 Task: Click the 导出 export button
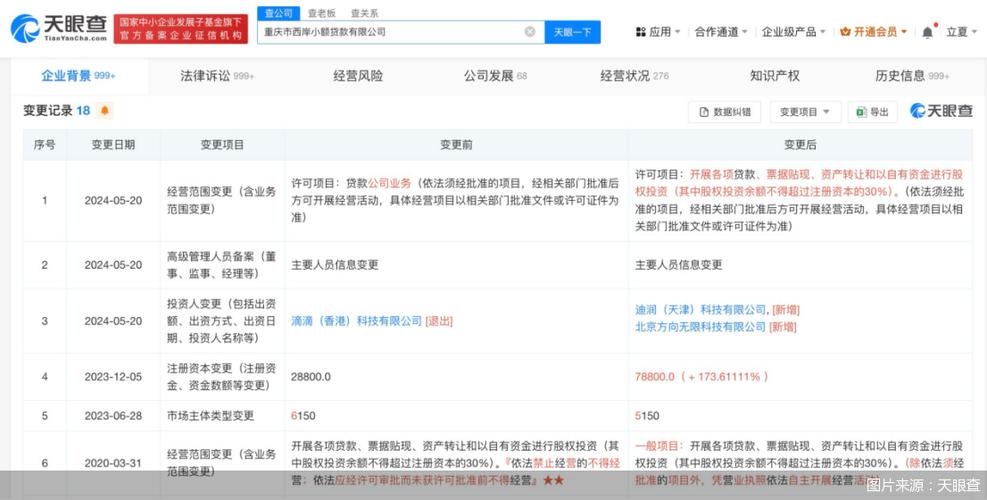pos(872,112)
